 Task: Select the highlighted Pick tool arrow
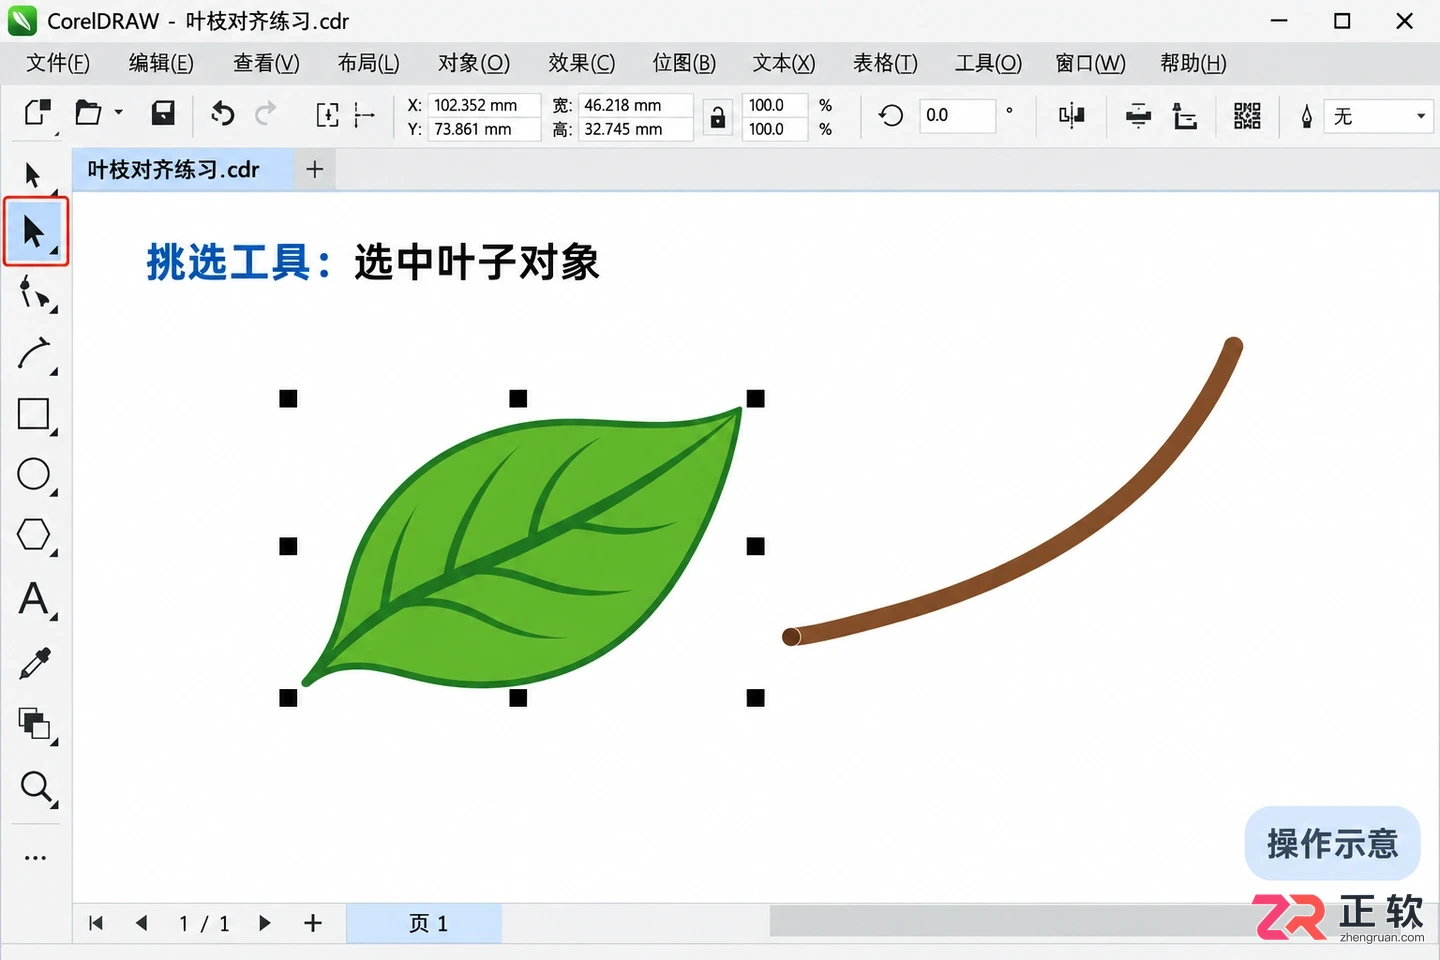tap(35, 232)
